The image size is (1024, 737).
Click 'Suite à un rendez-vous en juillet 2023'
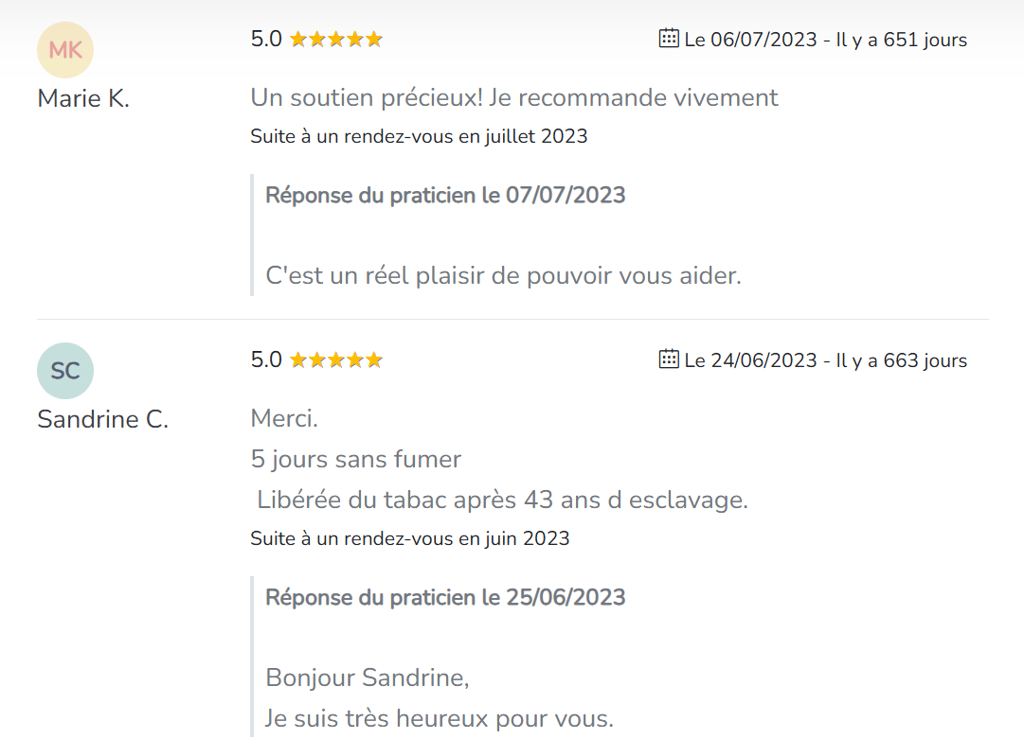point(419,137)
